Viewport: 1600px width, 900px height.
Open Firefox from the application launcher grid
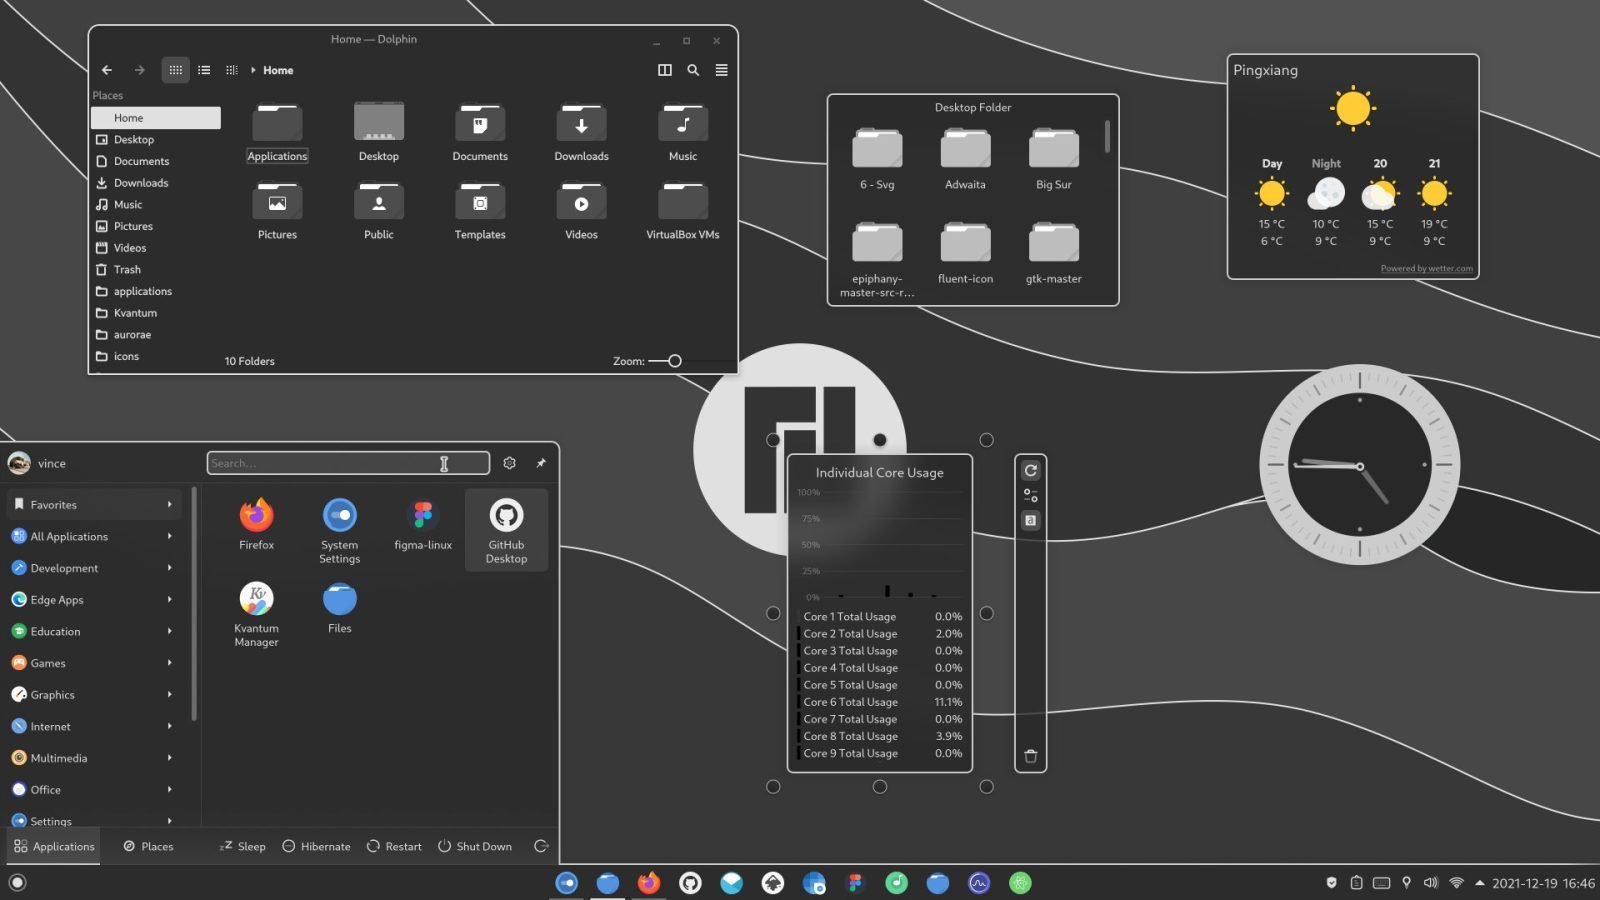(x=256, y=517)
